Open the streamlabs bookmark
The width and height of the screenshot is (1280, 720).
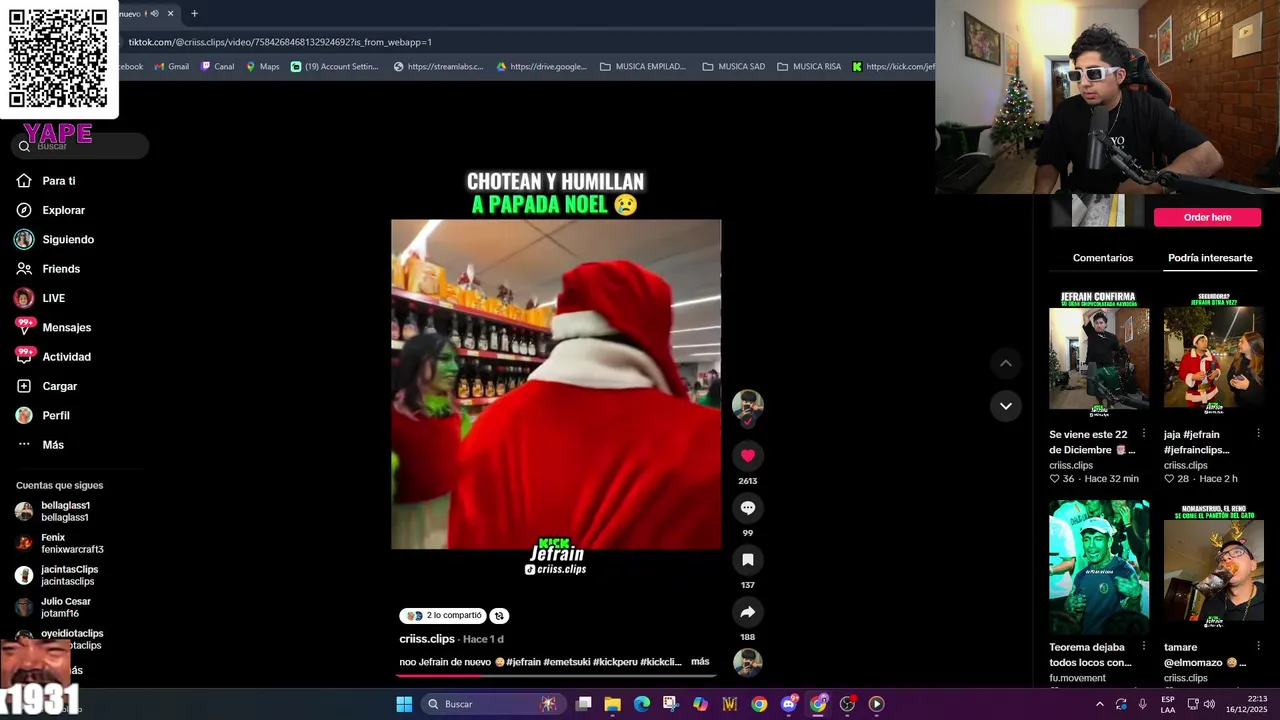[439, 67]
